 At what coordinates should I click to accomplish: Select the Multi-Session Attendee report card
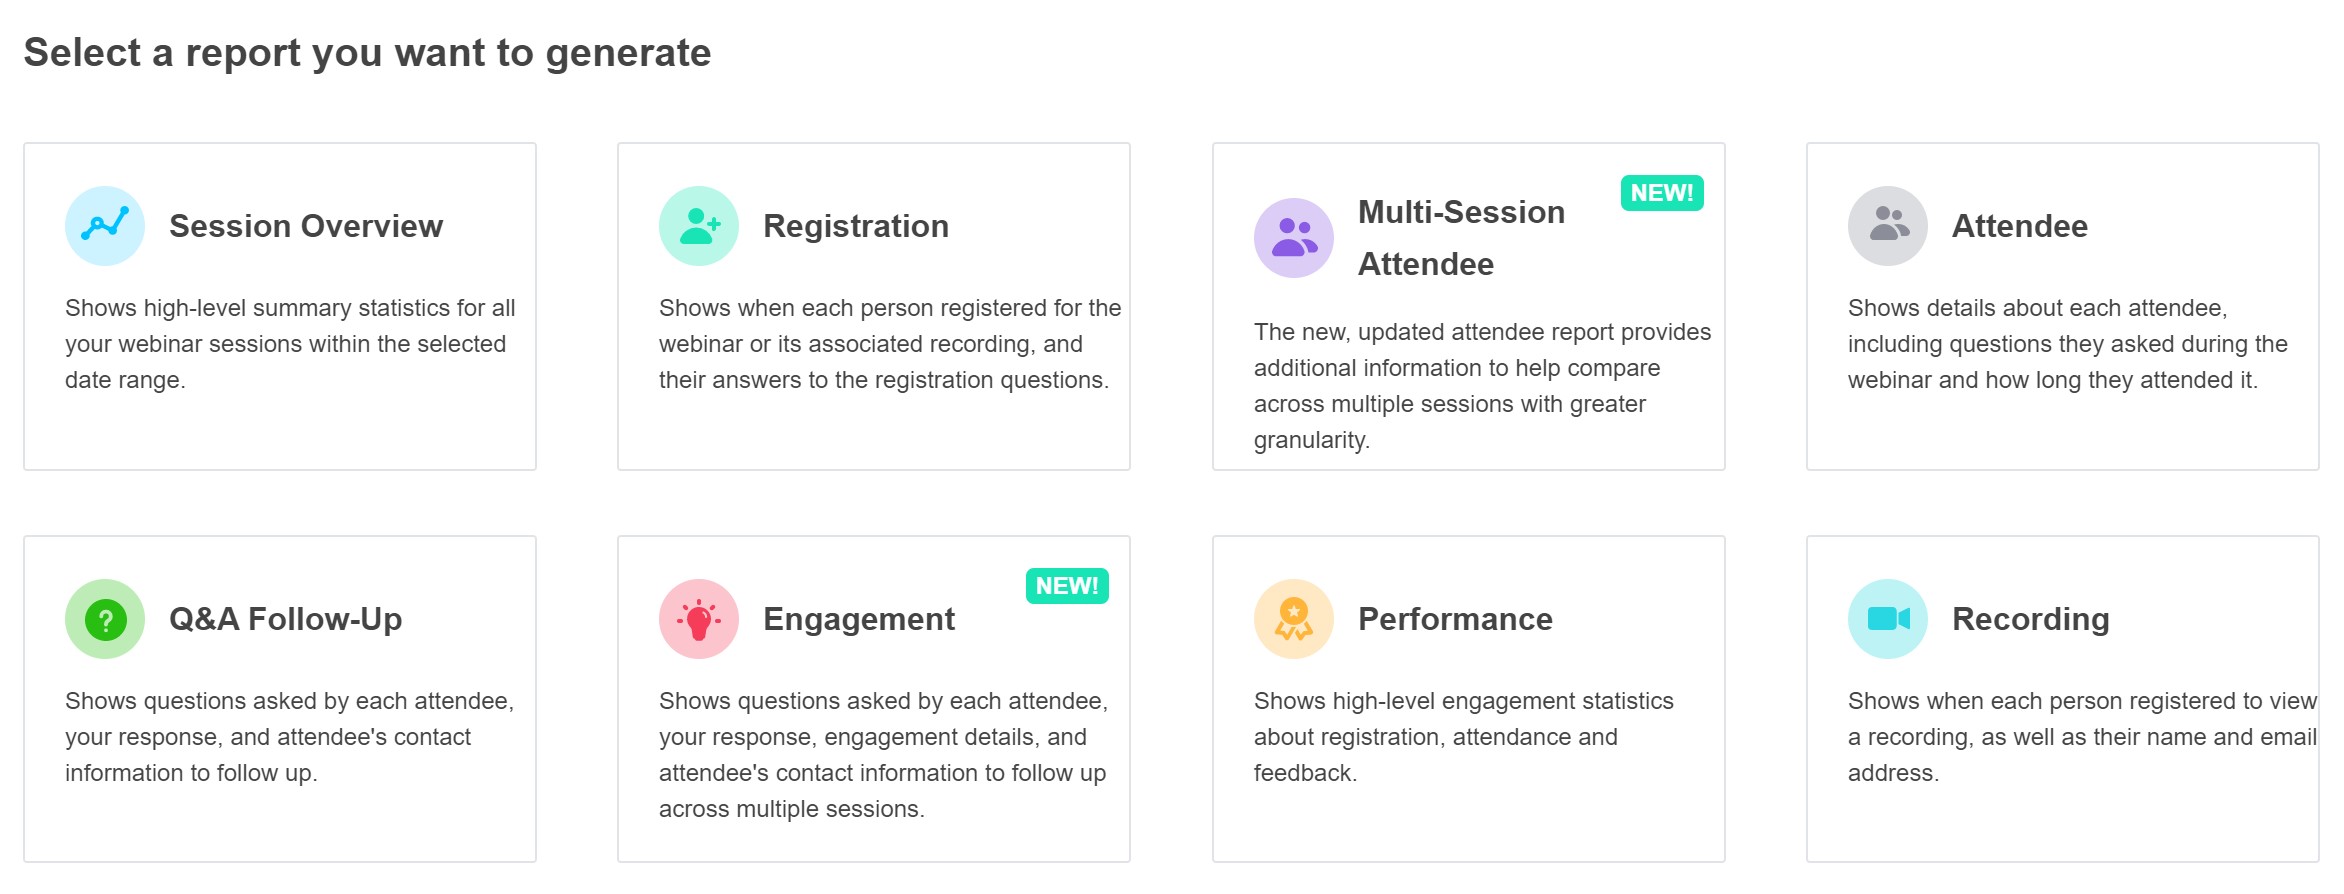point(1468,305)
